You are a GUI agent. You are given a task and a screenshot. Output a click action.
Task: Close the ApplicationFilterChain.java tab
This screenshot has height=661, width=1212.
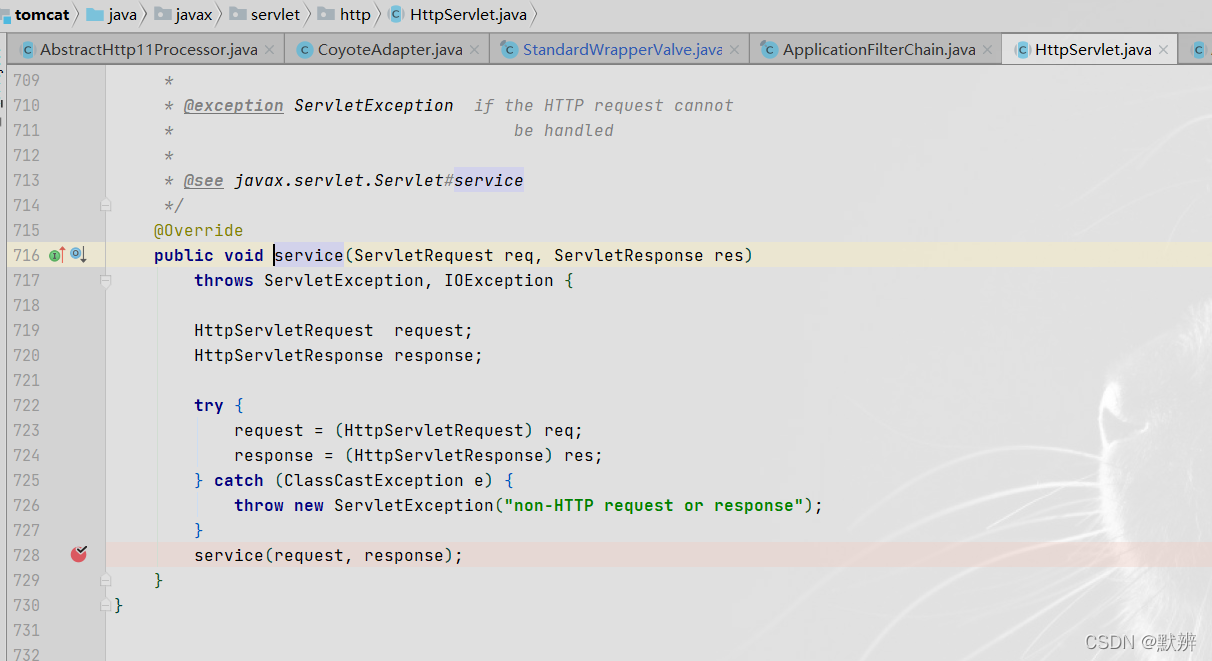(x=988, y=50)
